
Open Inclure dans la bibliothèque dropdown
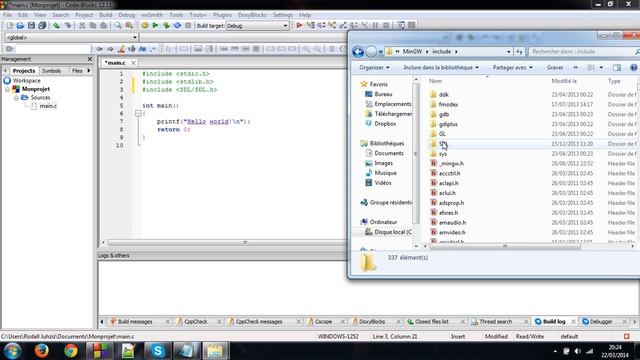tap(441, 67)
